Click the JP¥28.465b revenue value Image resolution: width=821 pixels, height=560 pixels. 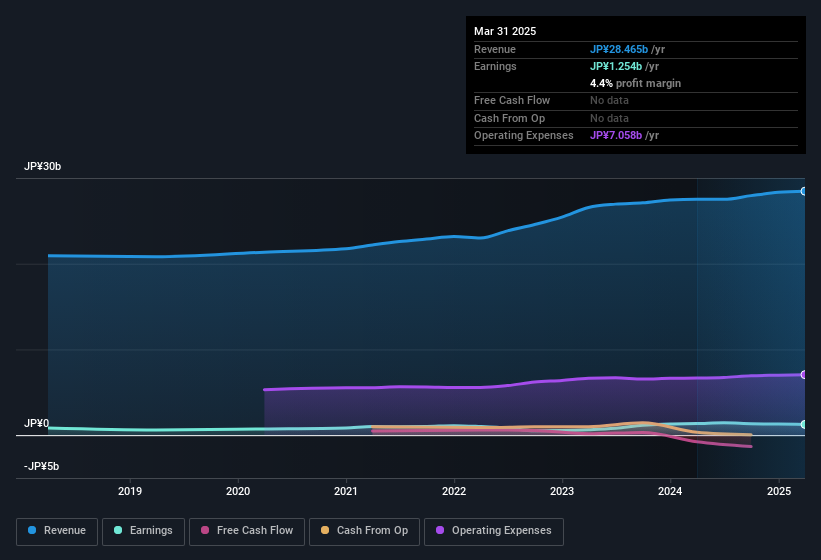(x=619, y=49)
